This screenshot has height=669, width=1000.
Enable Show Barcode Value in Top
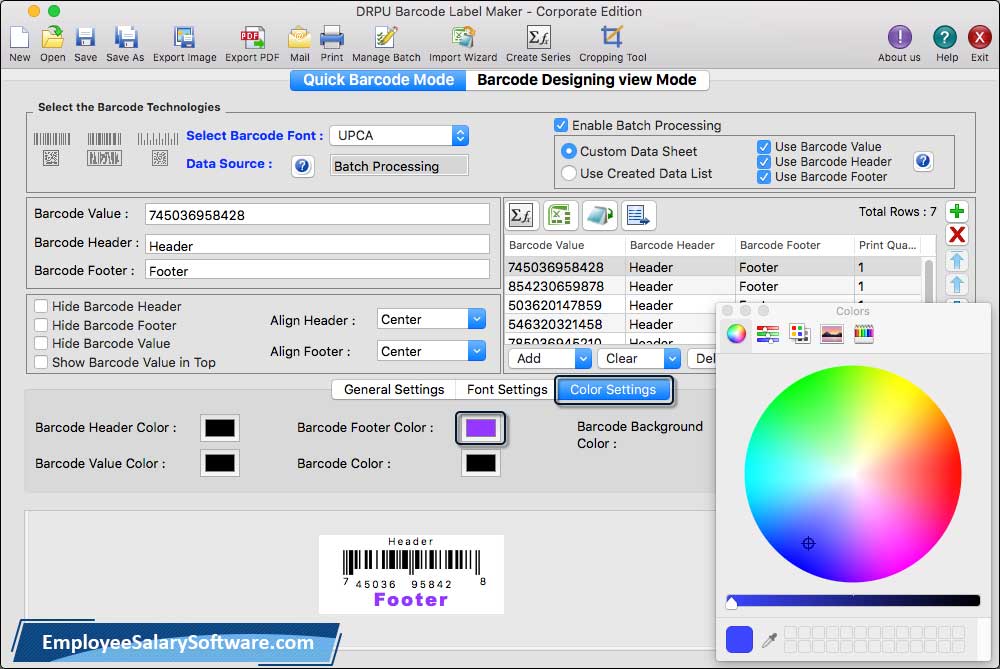coord(41,362)
